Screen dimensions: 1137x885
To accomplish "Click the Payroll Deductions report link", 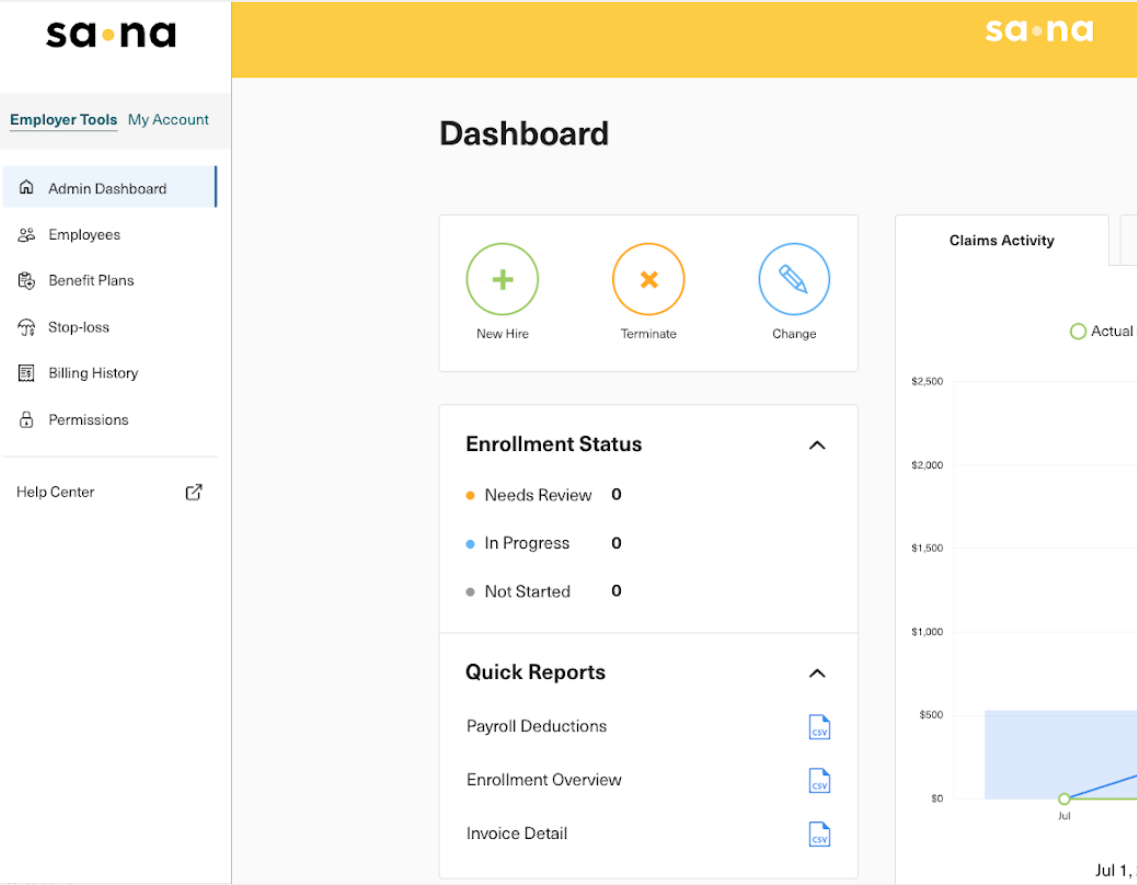I will point(537,726).
